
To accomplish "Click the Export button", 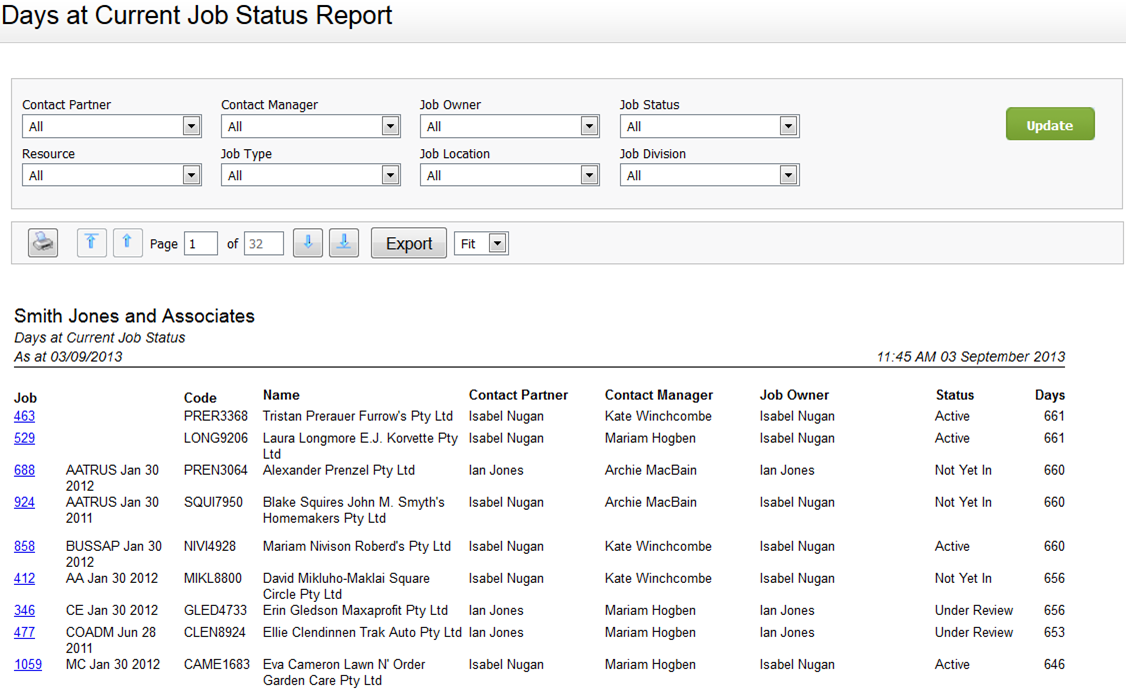I will (409, 244).
